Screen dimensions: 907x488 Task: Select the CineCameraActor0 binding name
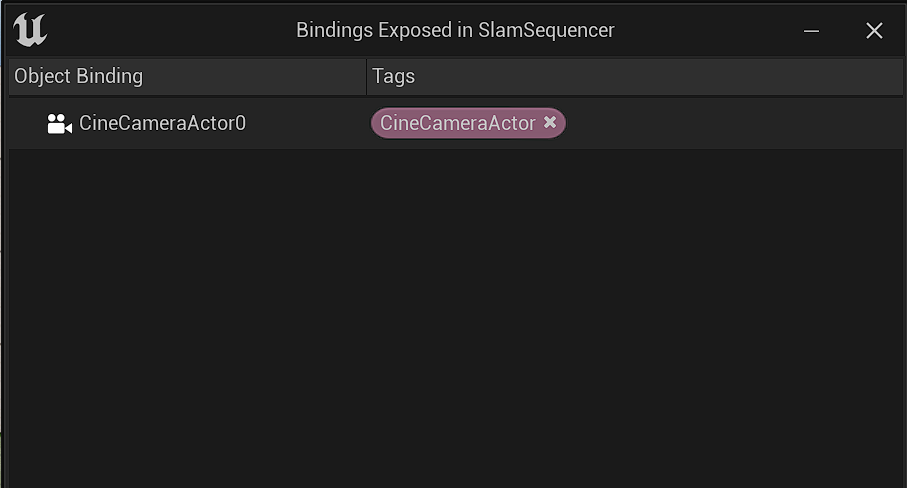pyautogui.click(x=163, y=123)
